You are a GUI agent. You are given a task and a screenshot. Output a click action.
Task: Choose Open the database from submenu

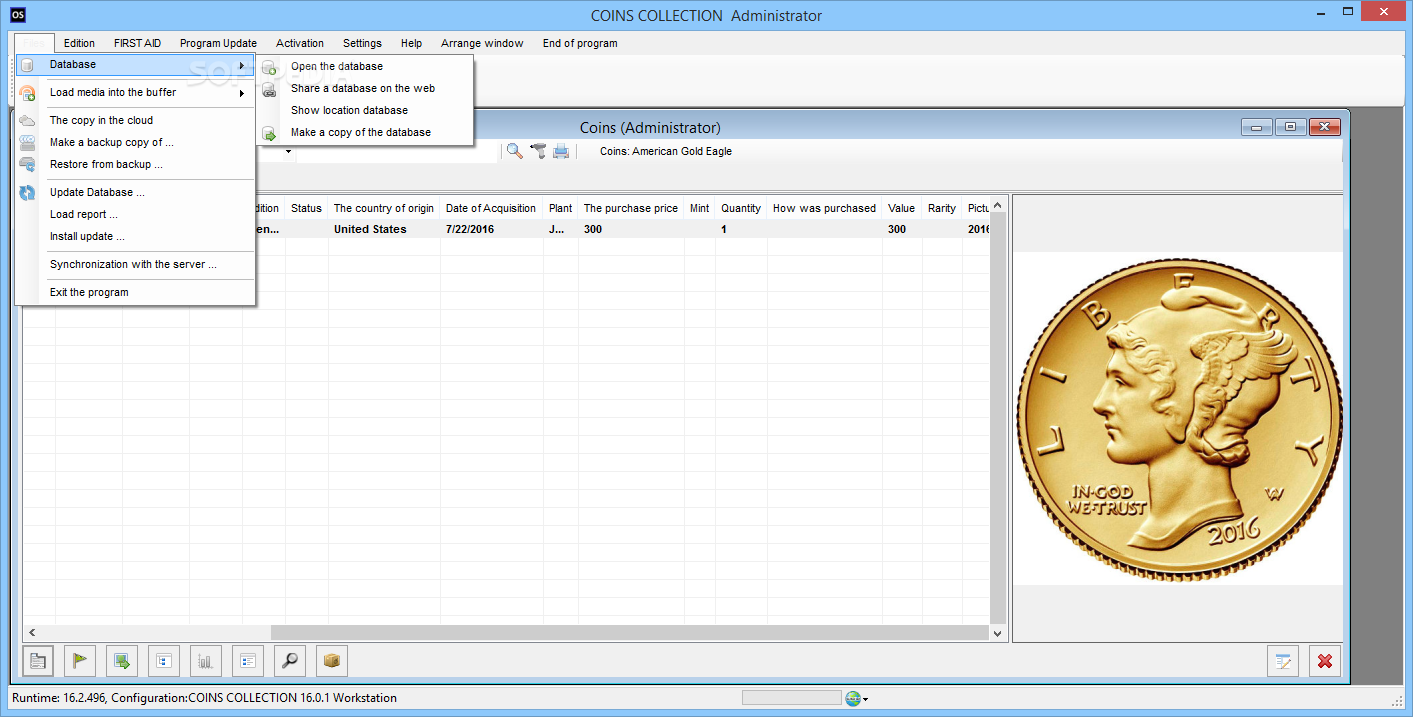[337, 66]
